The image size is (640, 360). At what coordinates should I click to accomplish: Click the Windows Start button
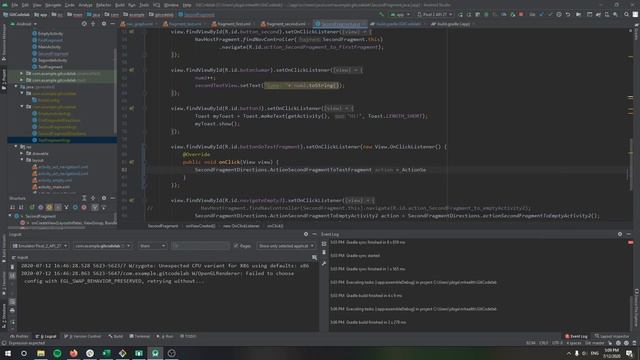click(8, 353)
